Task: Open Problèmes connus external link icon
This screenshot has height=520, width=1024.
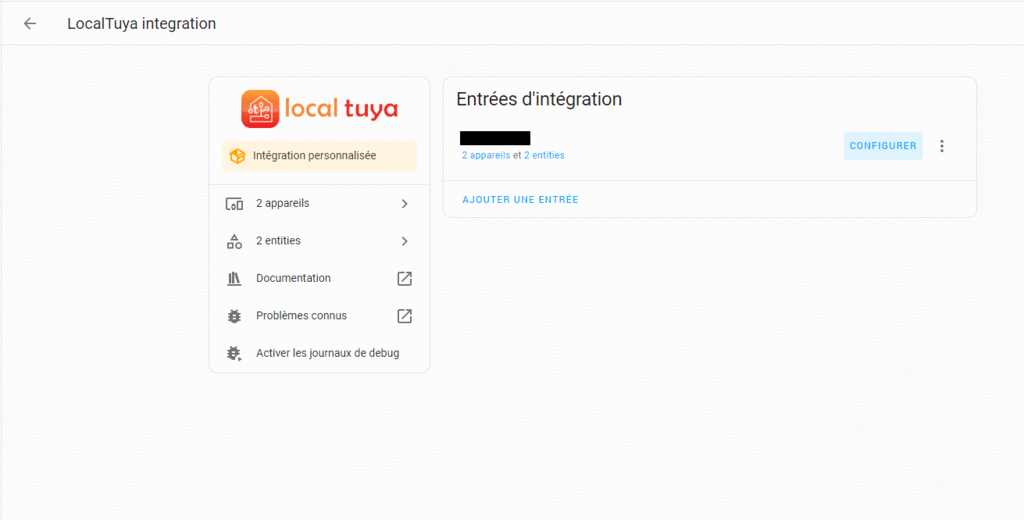Action: coord(404,316)
